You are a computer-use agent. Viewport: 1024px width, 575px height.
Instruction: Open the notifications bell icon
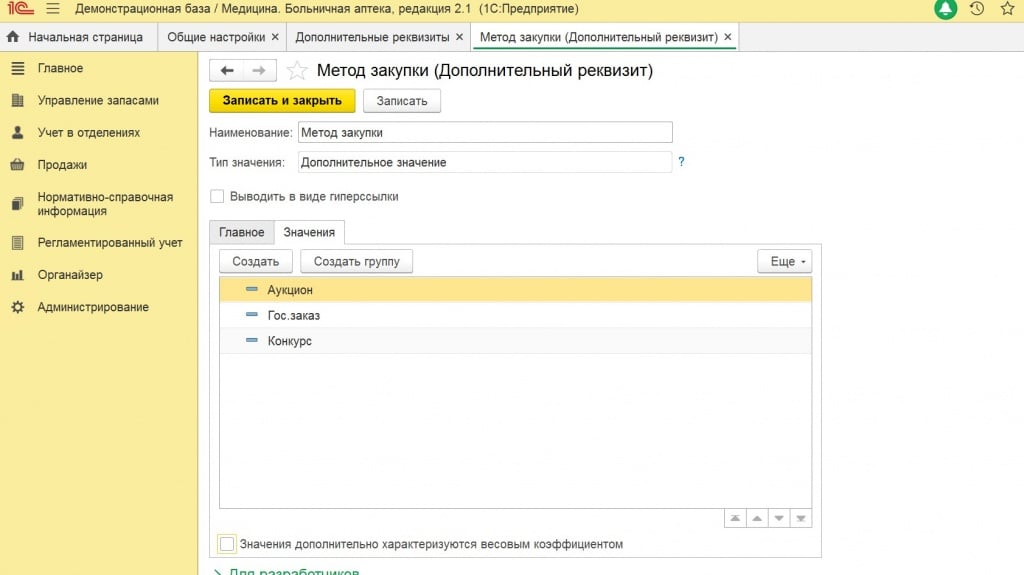click(946, 9)
